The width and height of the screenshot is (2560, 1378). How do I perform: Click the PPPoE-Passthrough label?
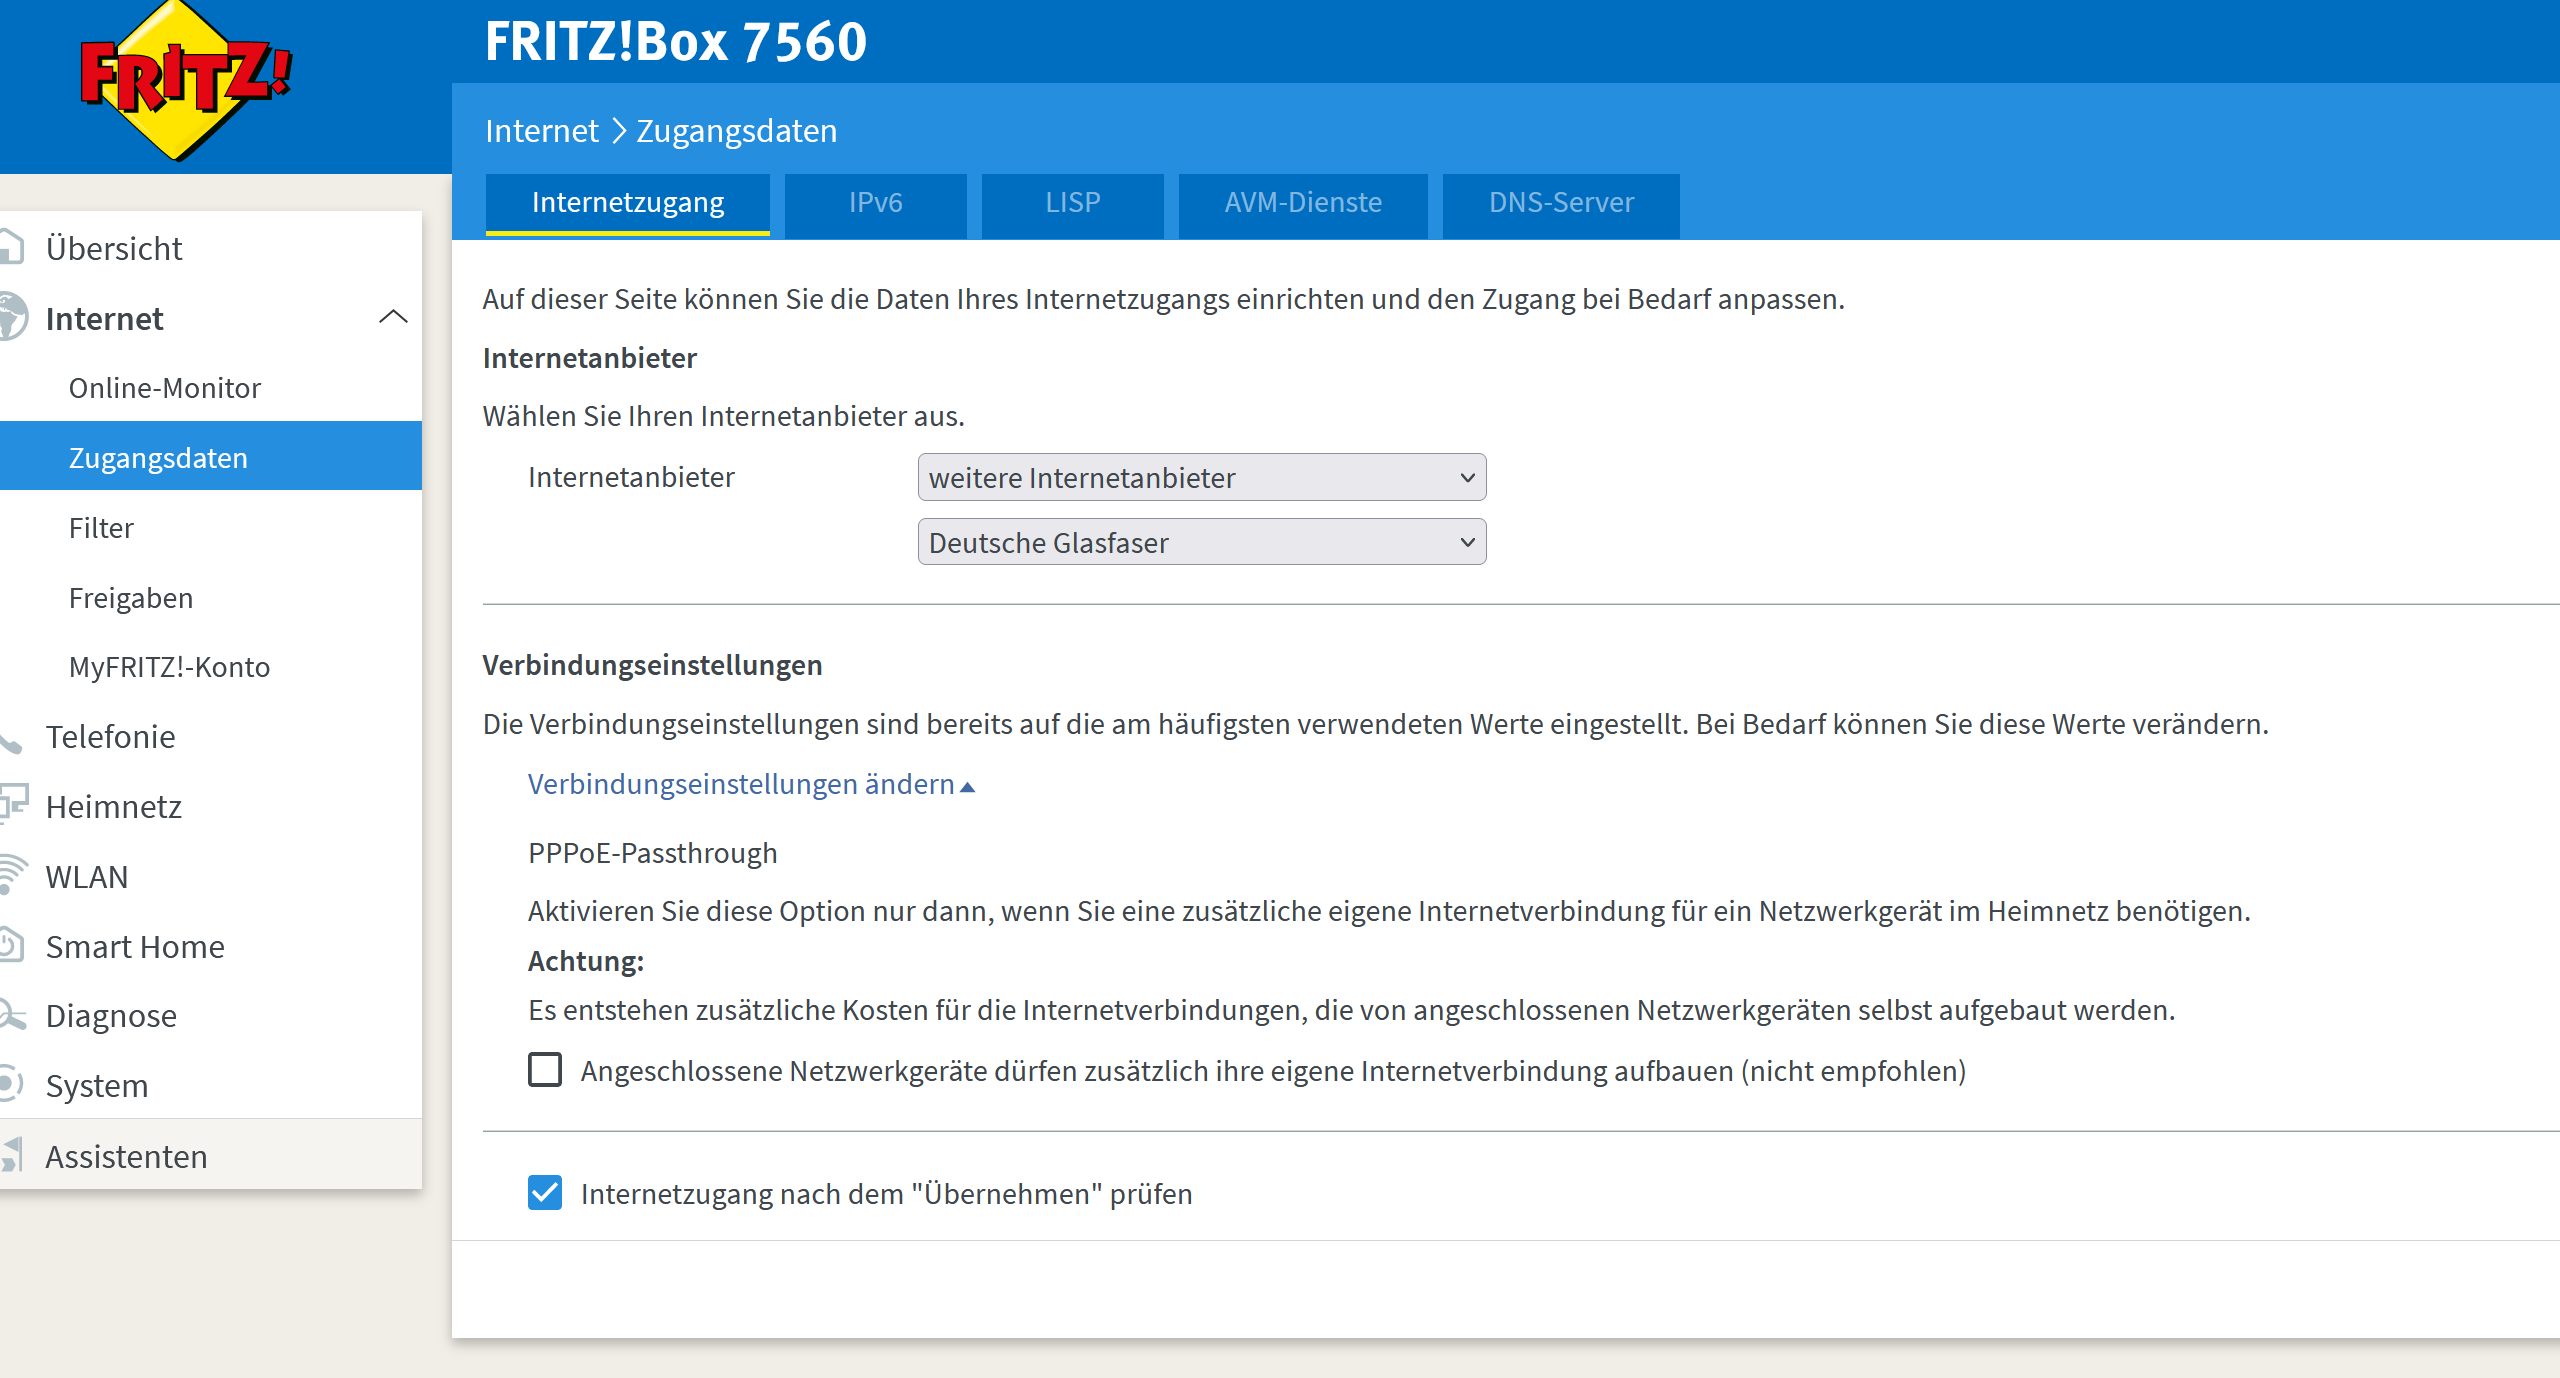[x=652, y=853]
